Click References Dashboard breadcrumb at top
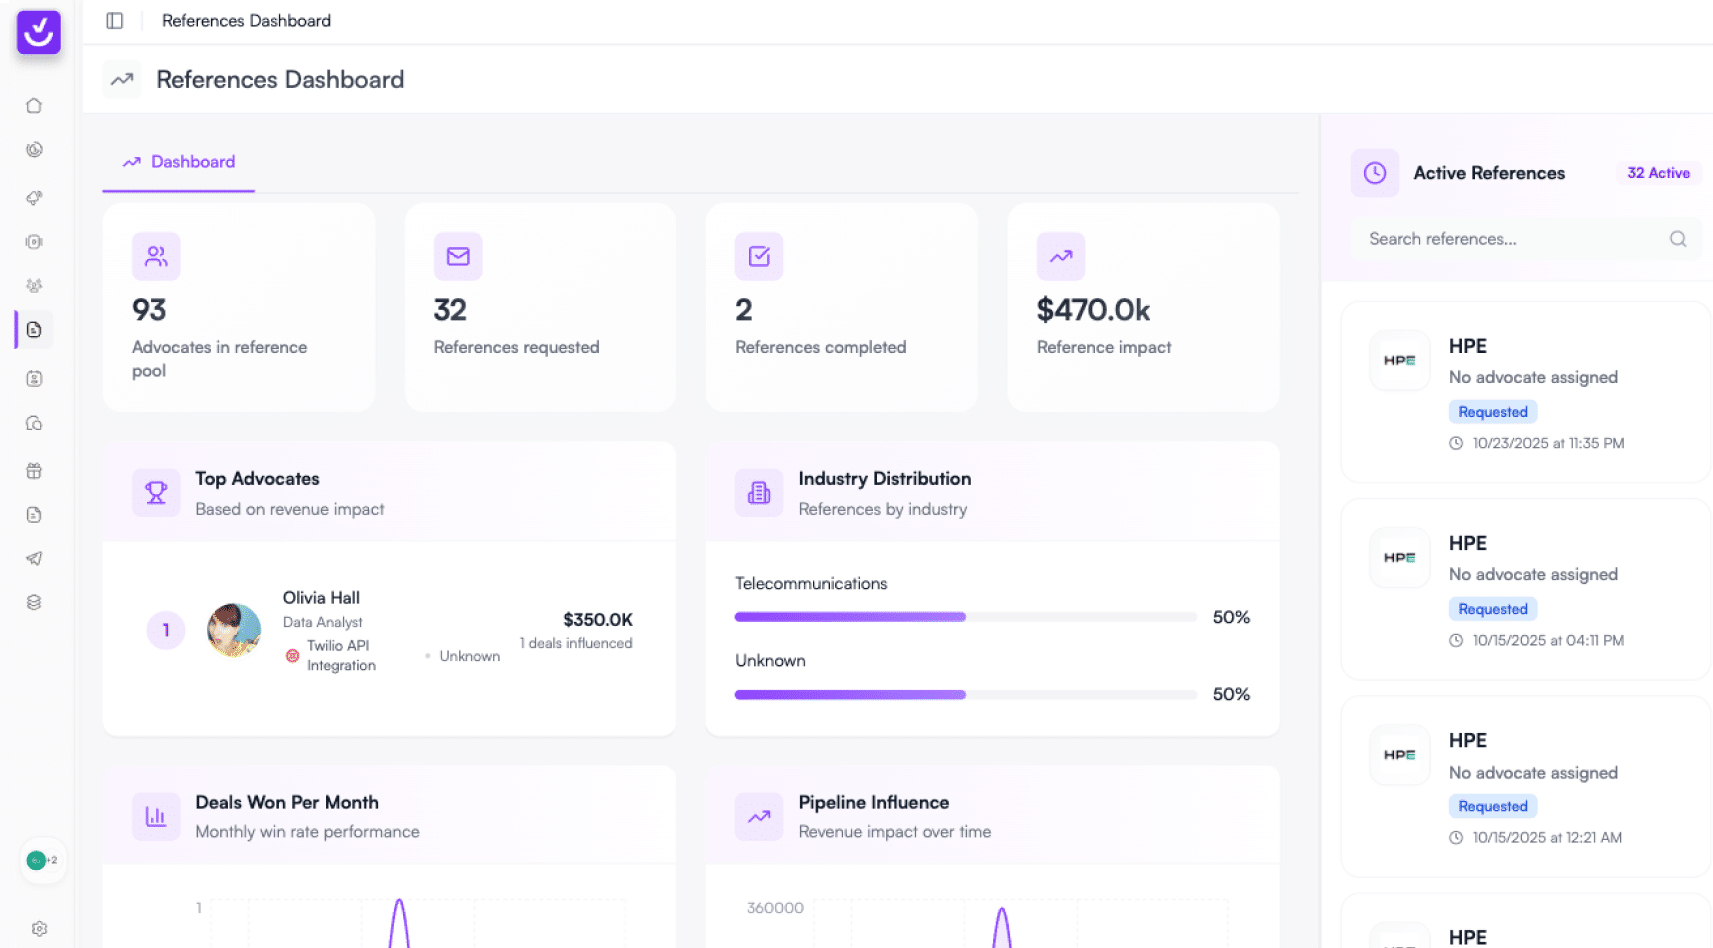Viewport: 1713px width, 948px height. pos(246,21)
